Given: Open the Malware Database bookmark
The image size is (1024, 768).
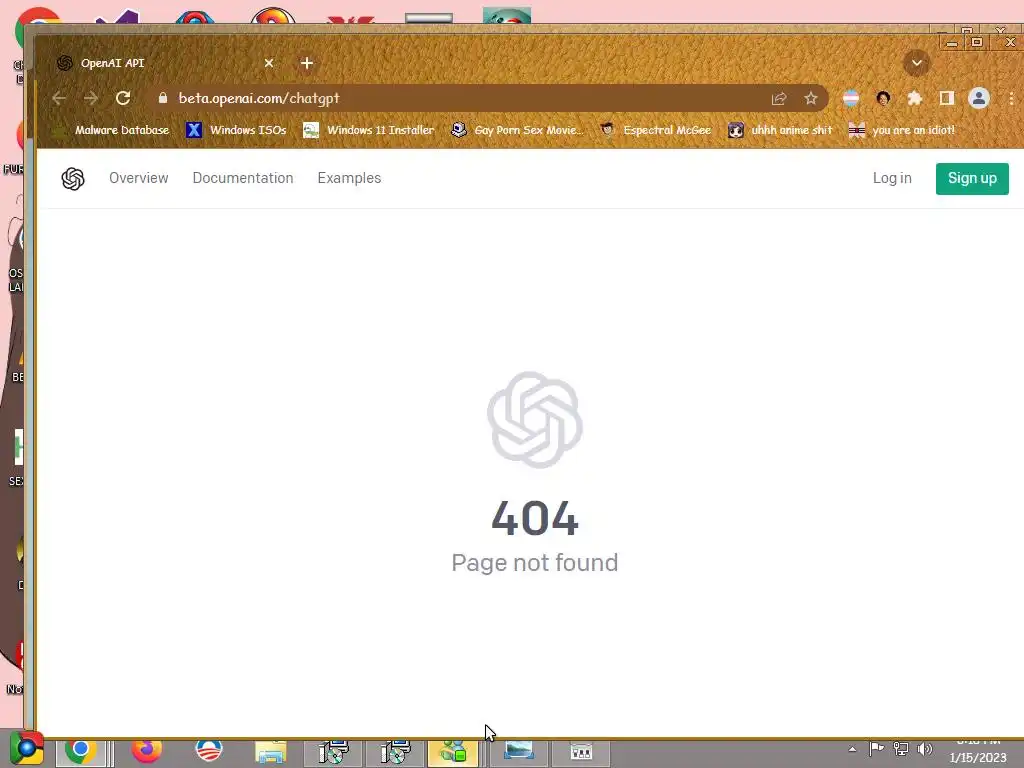Looking at the screenshot, I should (x=111, y=130).
